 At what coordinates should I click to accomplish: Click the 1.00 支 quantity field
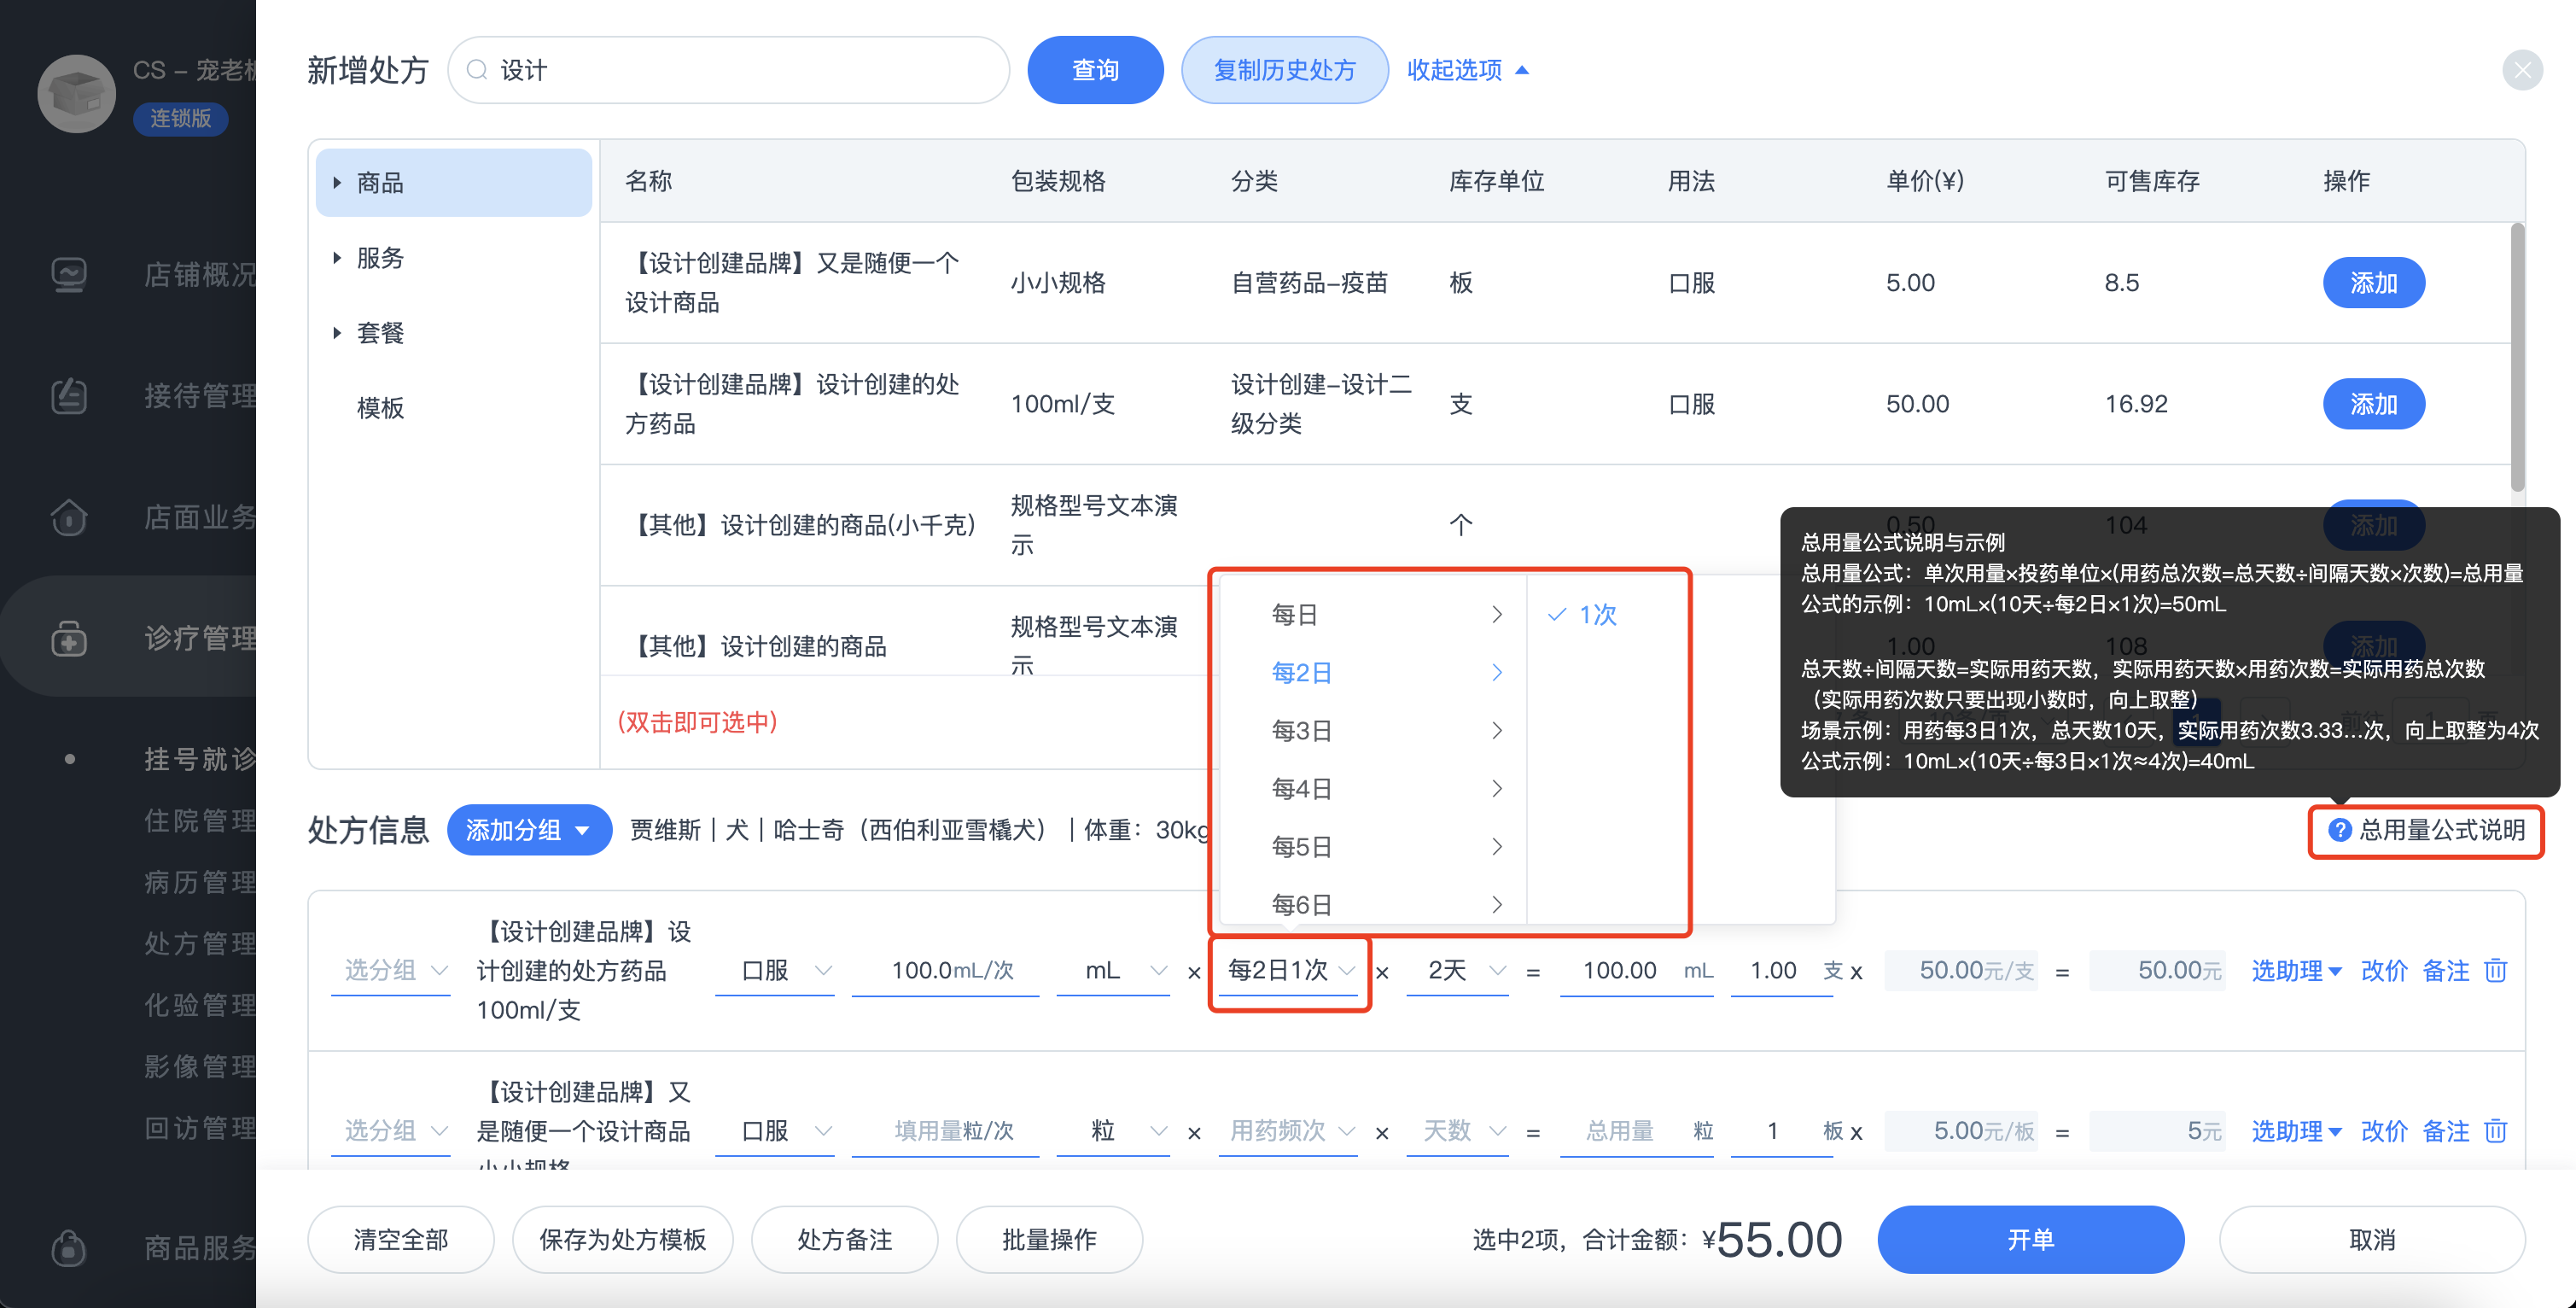click(1783, 970)
